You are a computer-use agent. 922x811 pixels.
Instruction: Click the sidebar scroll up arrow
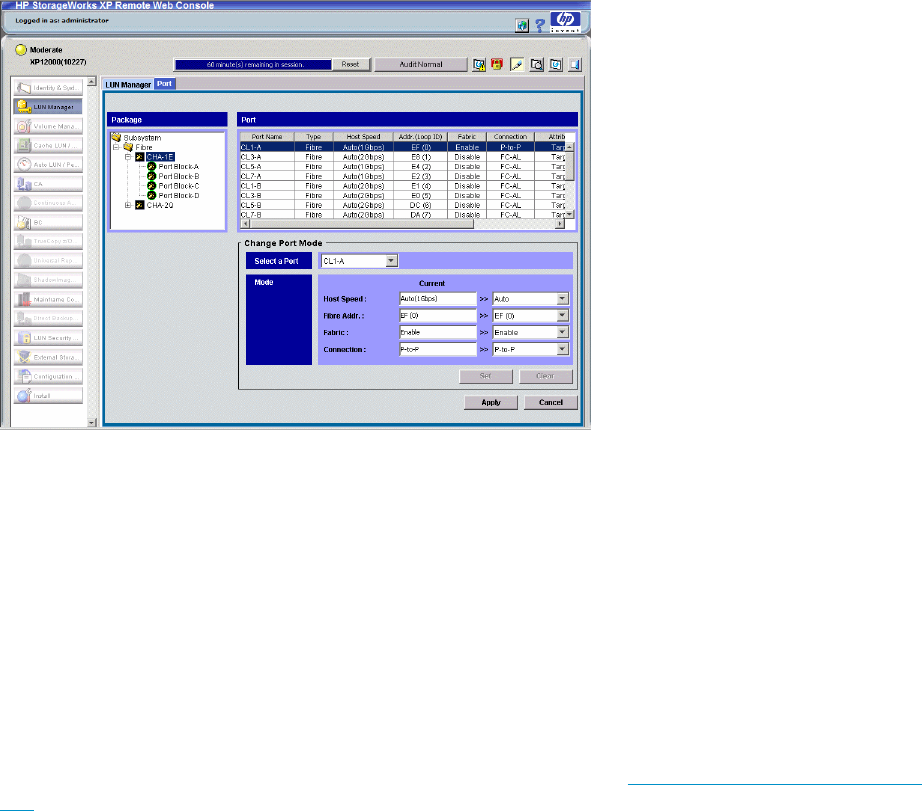click(x=91, y=82)
